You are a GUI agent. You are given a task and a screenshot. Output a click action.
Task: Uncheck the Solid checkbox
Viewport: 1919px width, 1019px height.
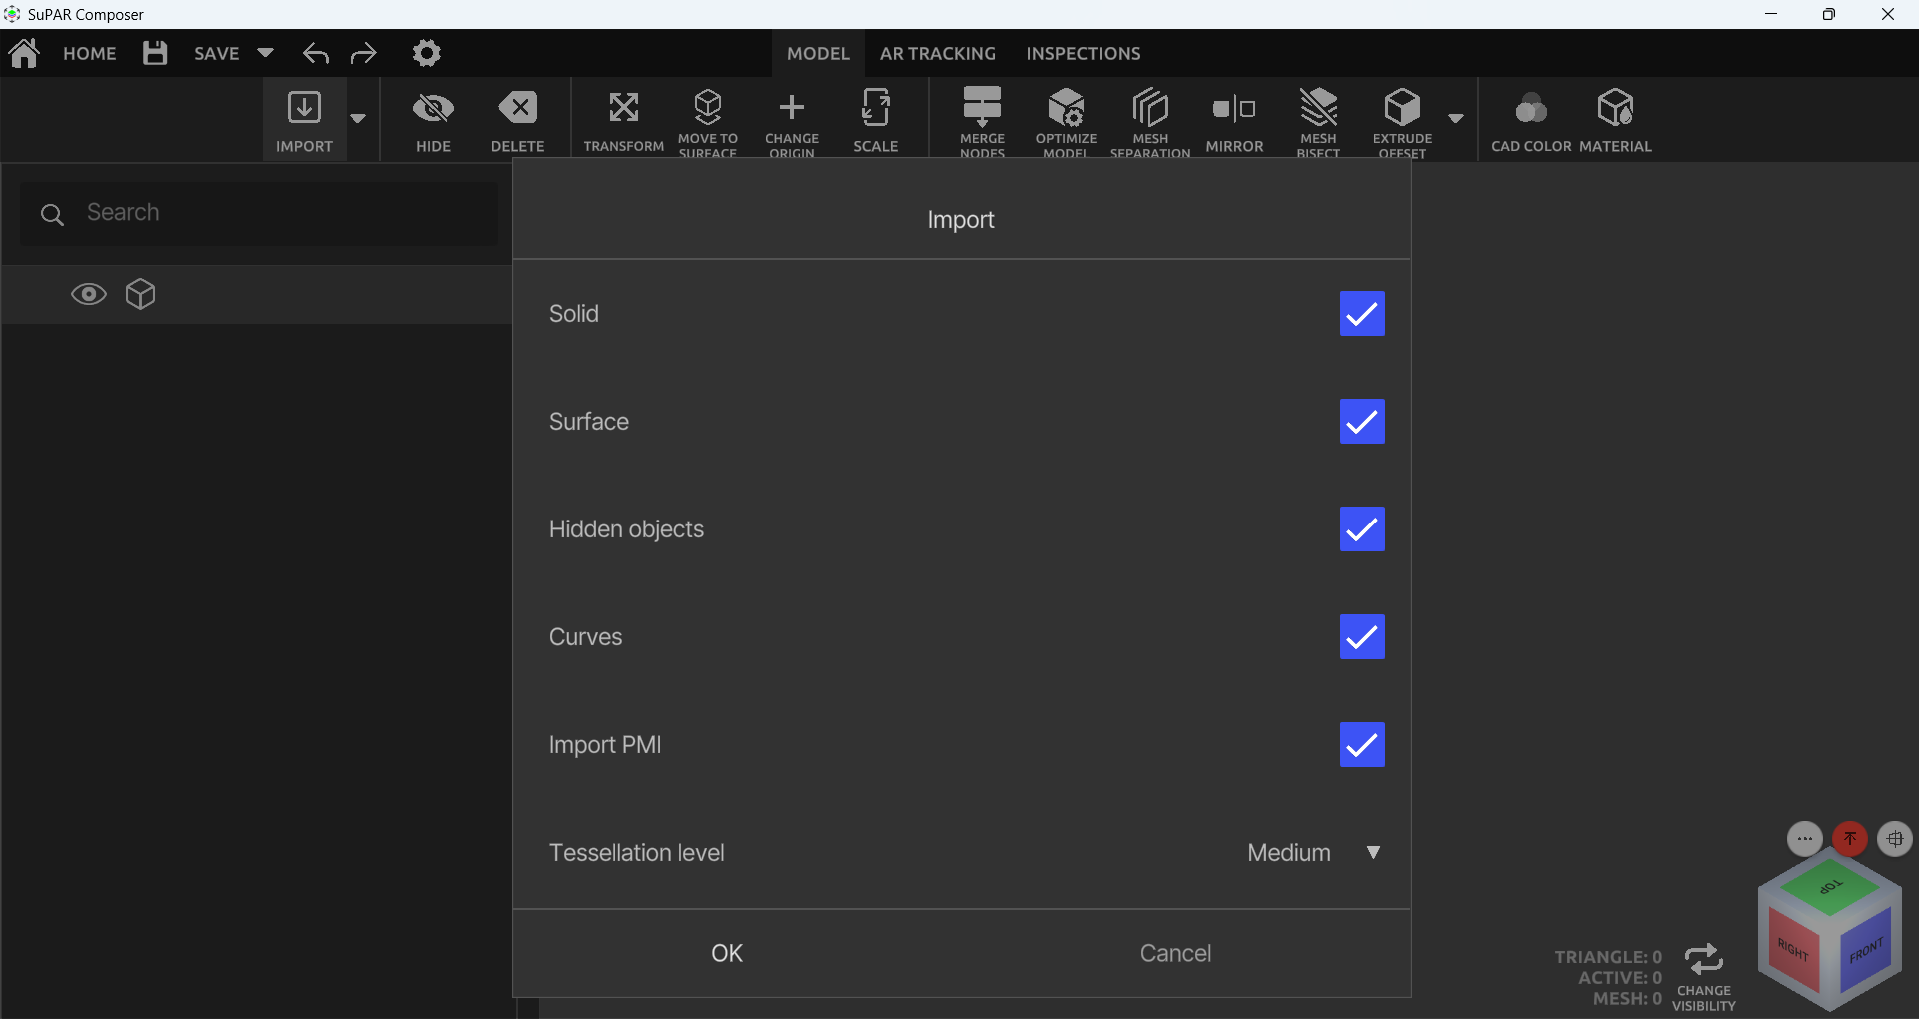(1362, 314)
